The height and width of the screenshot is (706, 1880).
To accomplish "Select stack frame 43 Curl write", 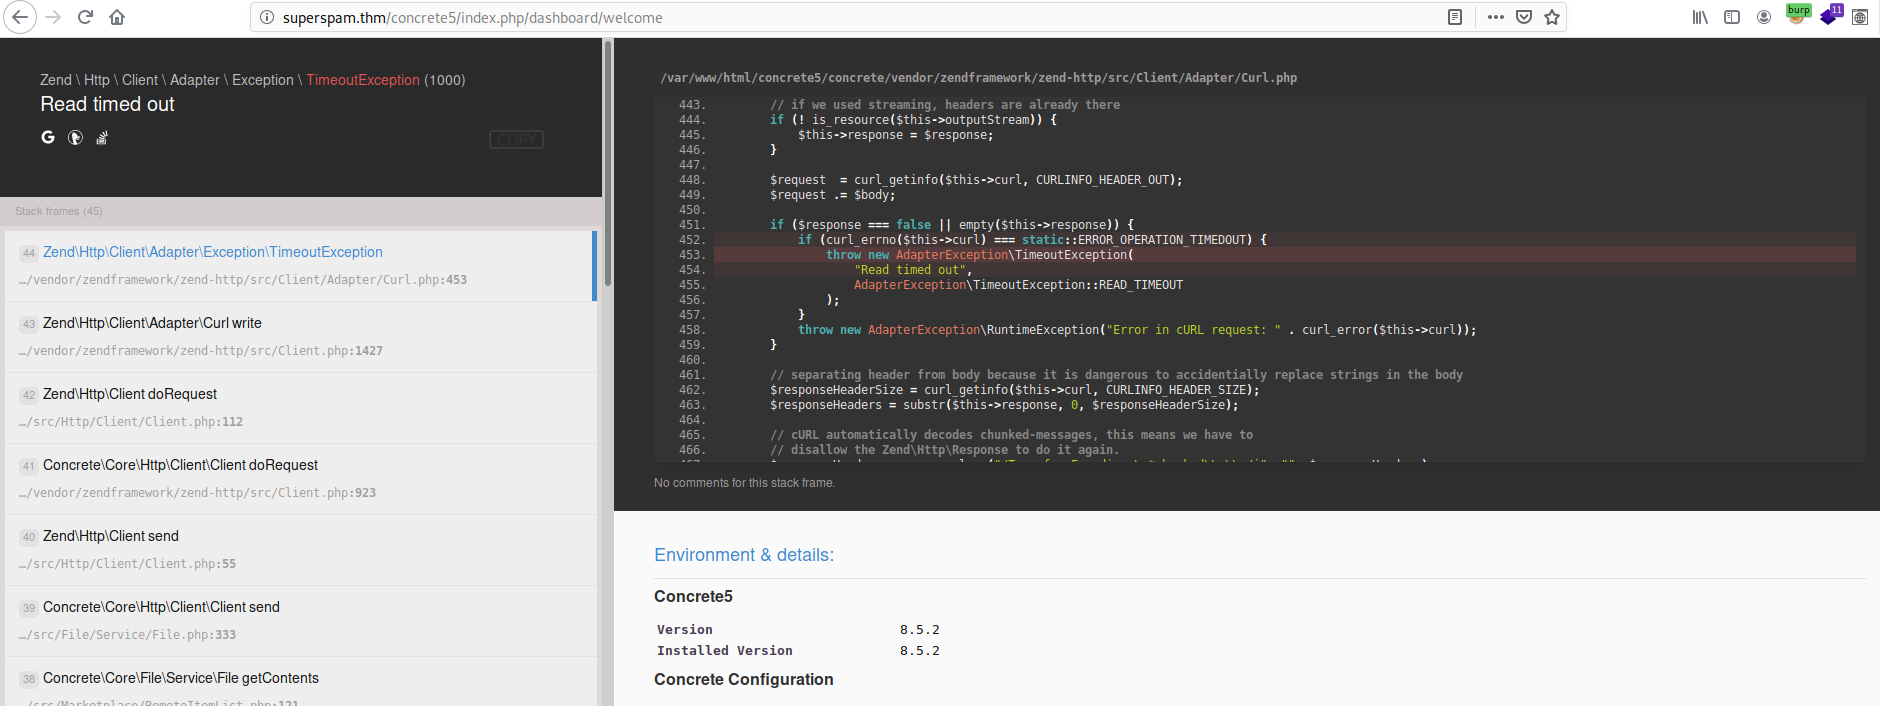I will click(x=301, y=337).
